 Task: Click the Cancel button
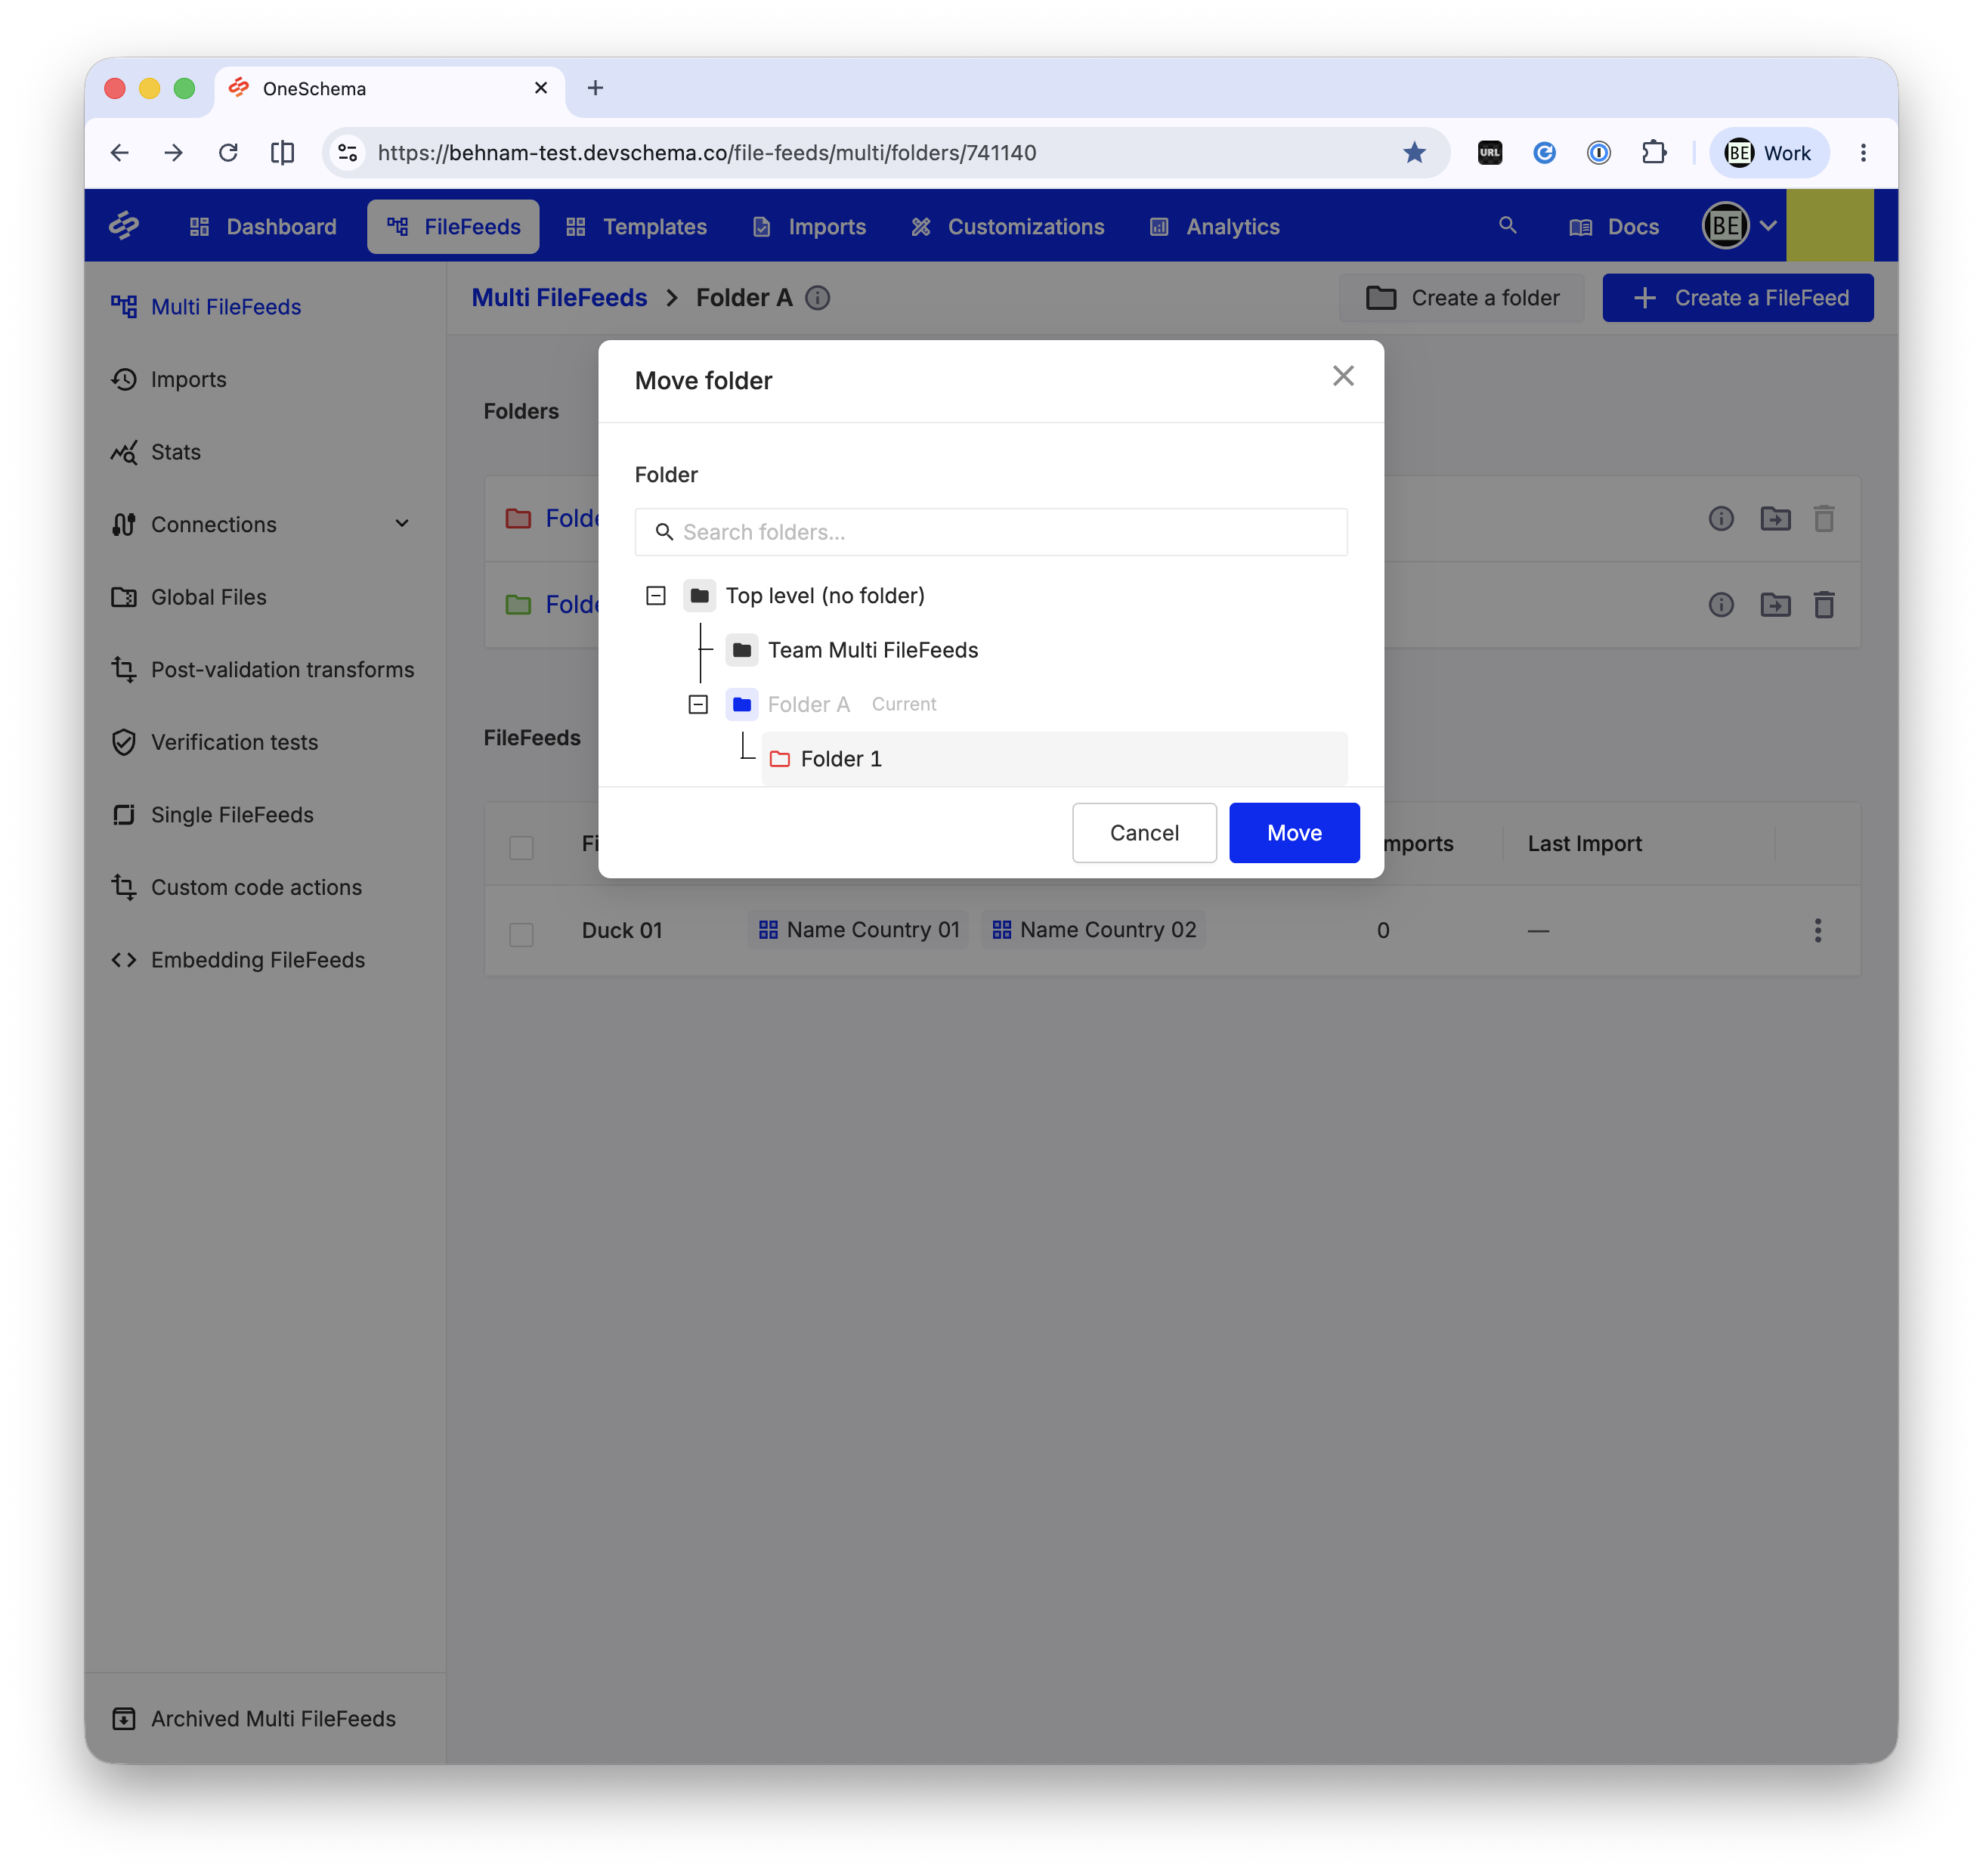pos(1144,833)
